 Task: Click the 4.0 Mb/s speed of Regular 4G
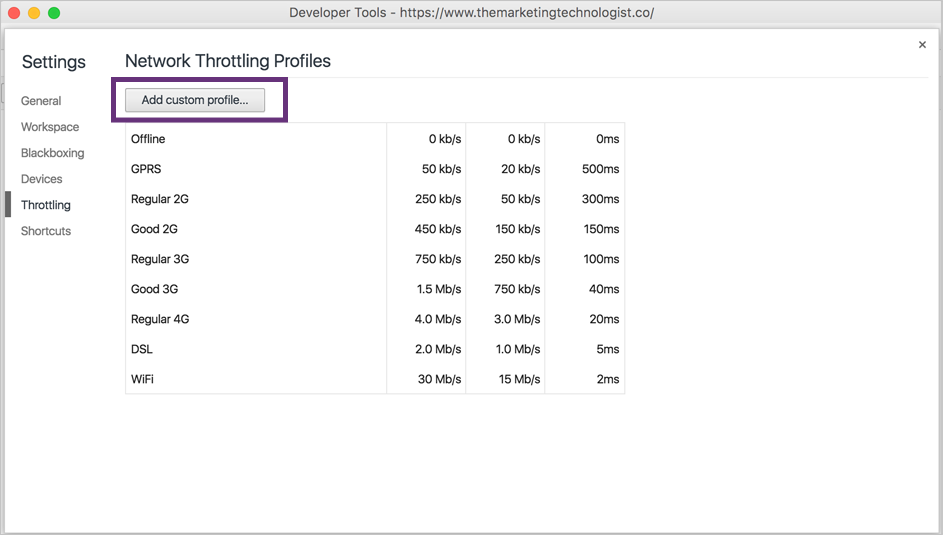point(438,319)
